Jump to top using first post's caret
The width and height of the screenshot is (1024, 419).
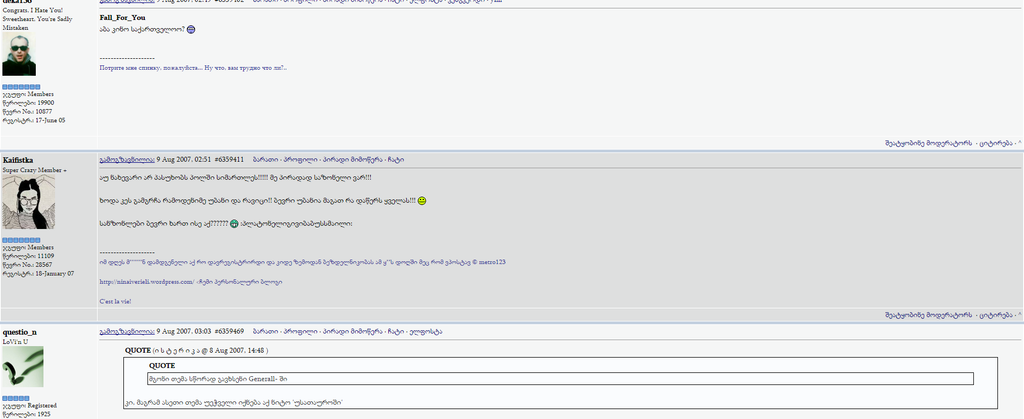pyautogui.click(x=1019, y=143)
